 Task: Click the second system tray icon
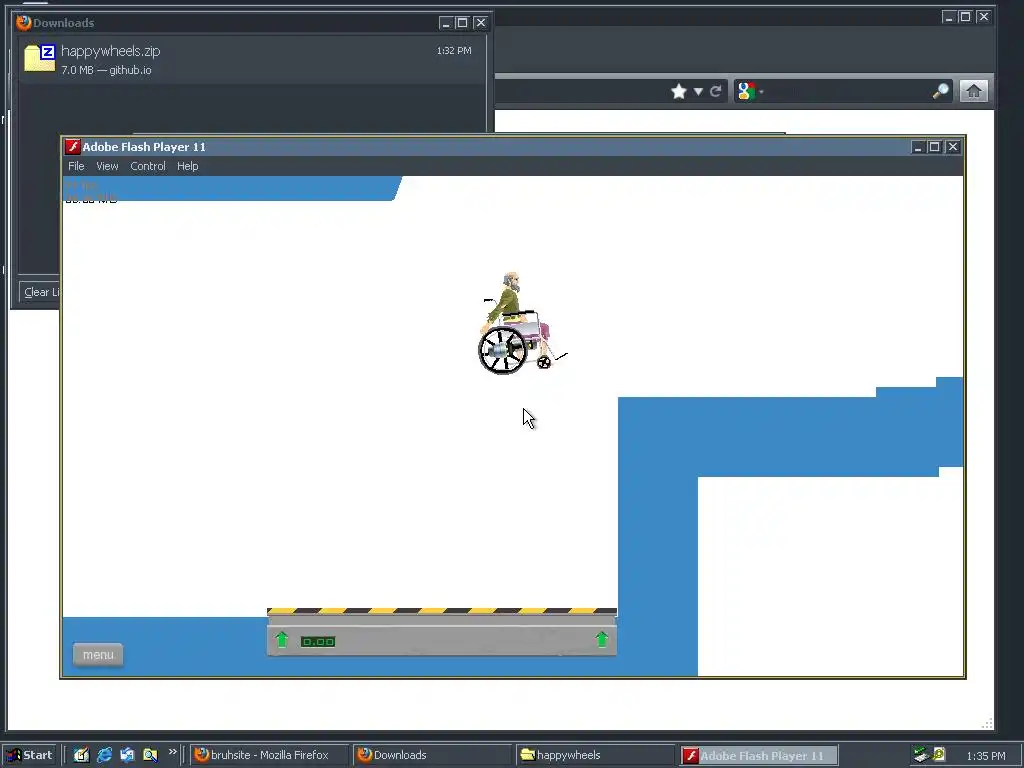click(938, 754)
